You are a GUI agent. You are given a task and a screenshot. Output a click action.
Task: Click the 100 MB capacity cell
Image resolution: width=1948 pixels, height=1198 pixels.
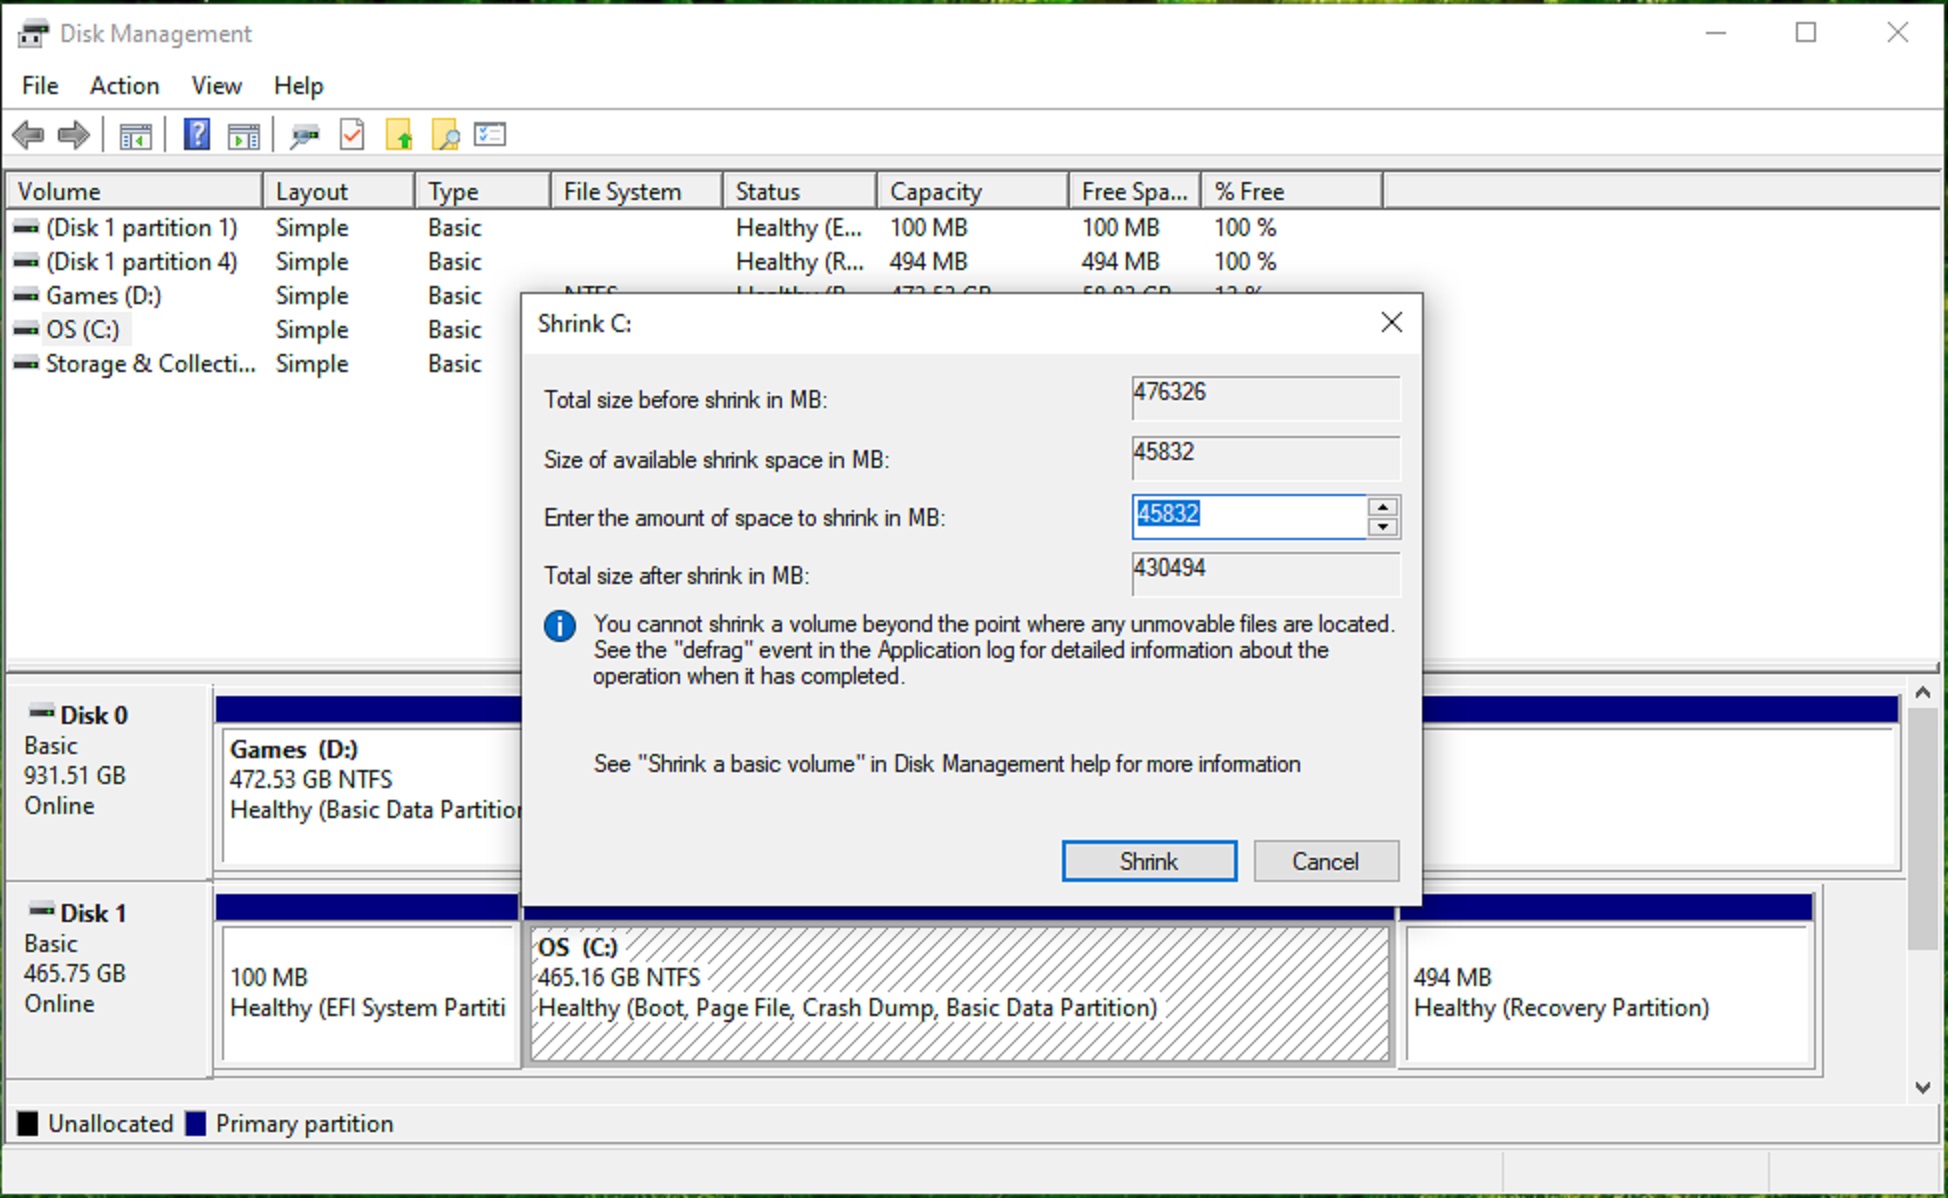[929, 228]
